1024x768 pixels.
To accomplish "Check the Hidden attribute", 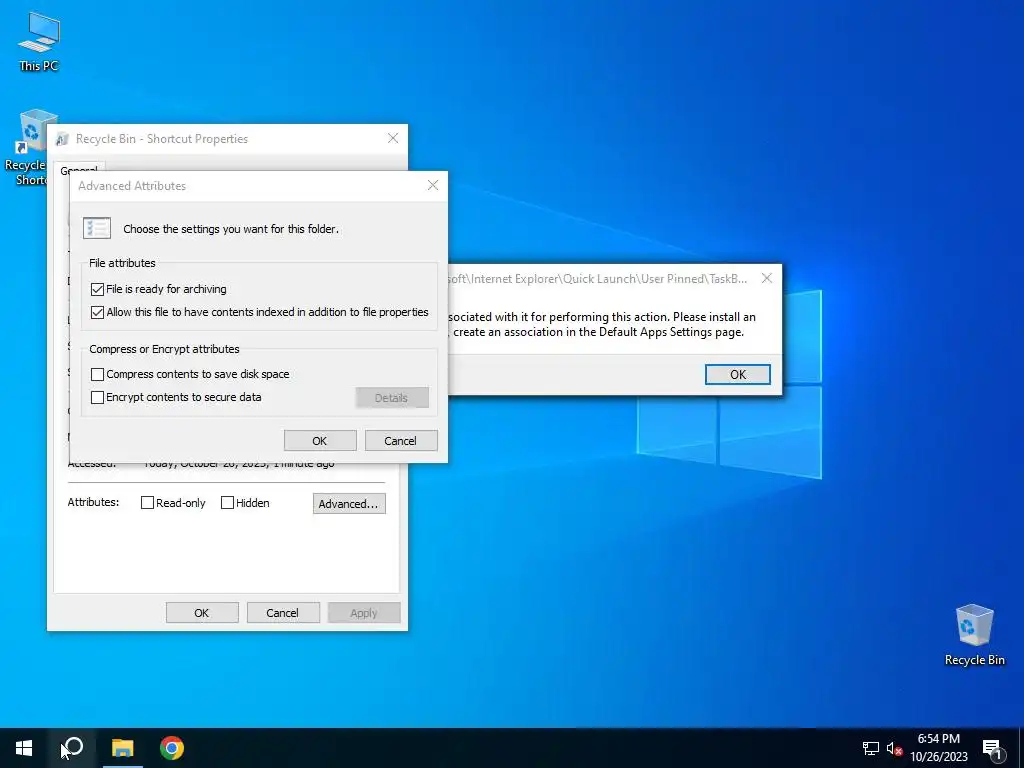I will (x=227, y=503).
